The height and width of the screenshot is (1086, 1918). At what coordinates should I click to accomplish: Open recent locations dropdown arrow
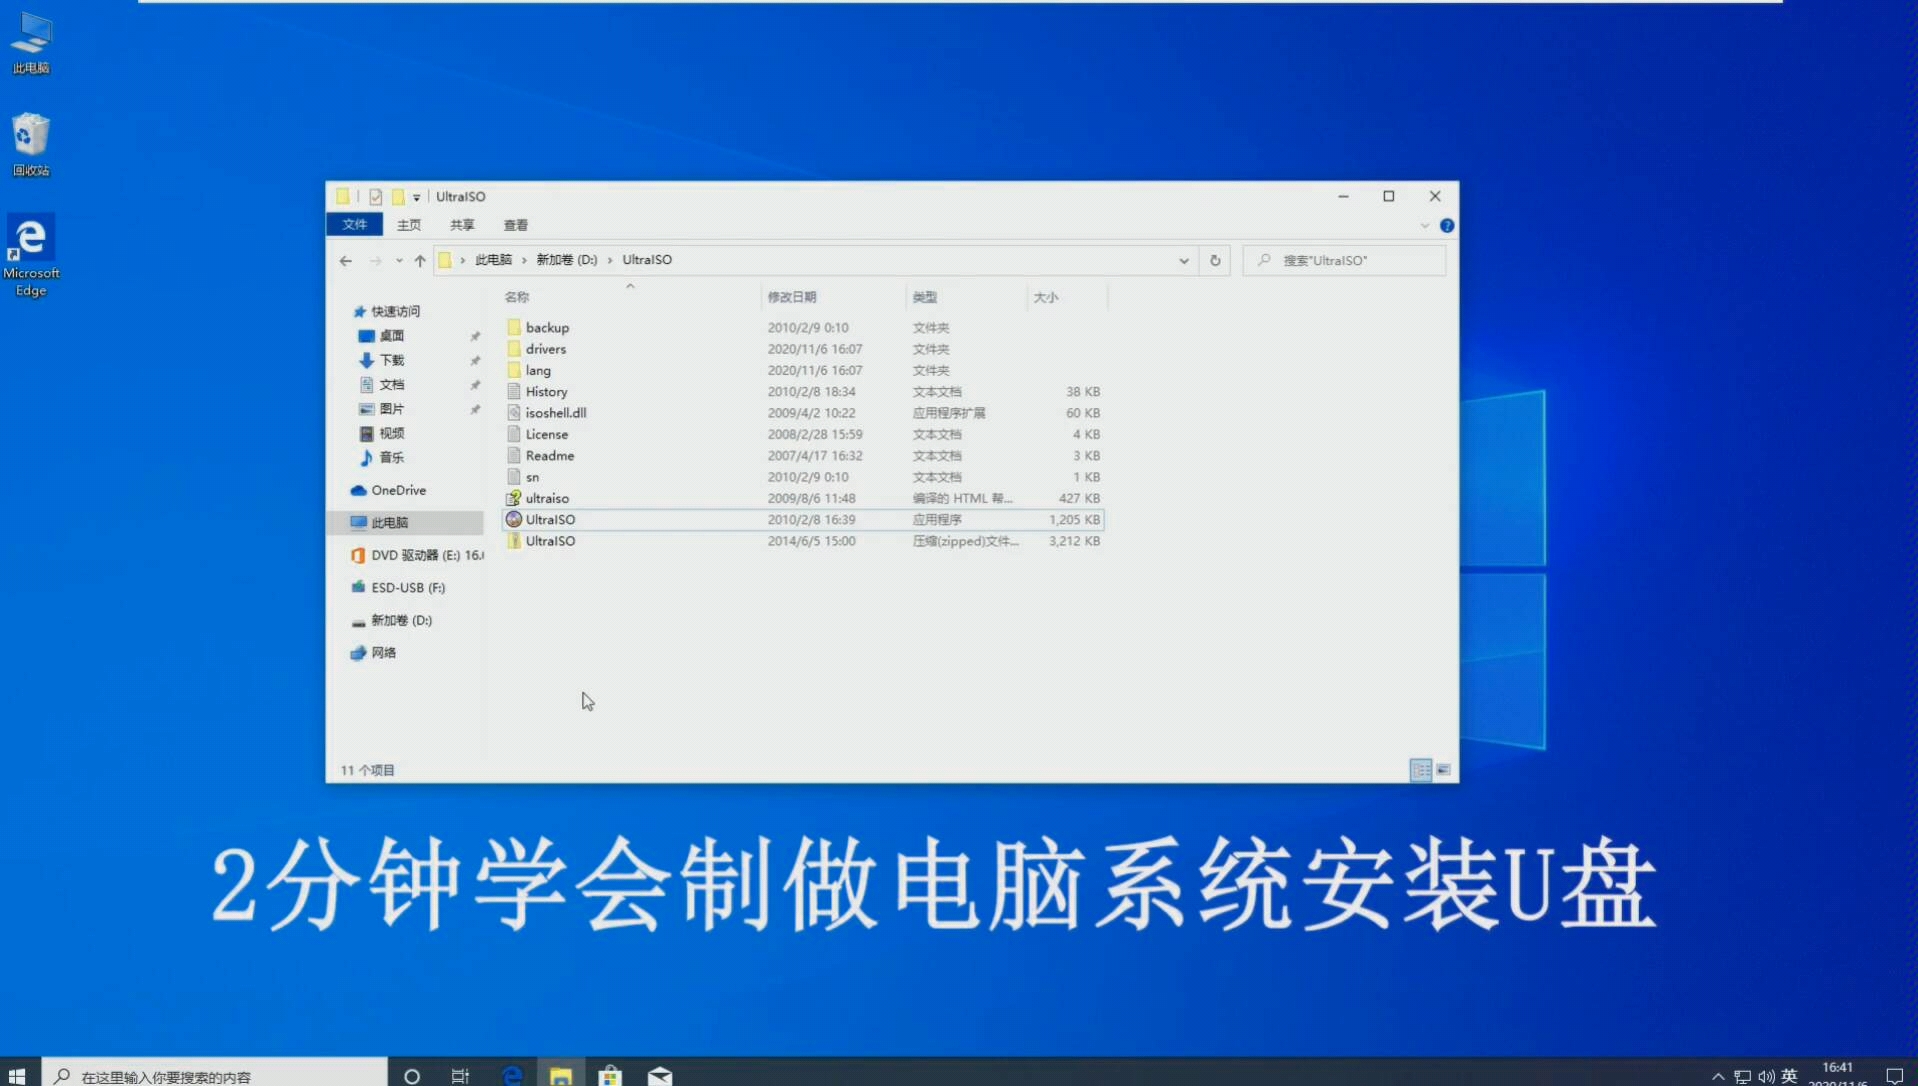[399, 261]
